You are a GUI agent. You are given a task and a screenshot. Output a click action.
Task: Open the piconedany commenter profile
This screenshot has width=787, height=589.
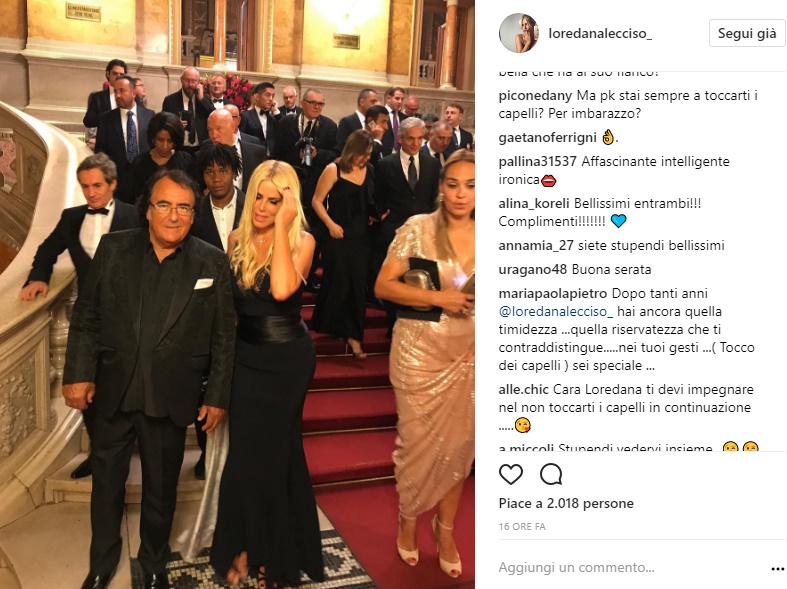click(x=535, y=95)
